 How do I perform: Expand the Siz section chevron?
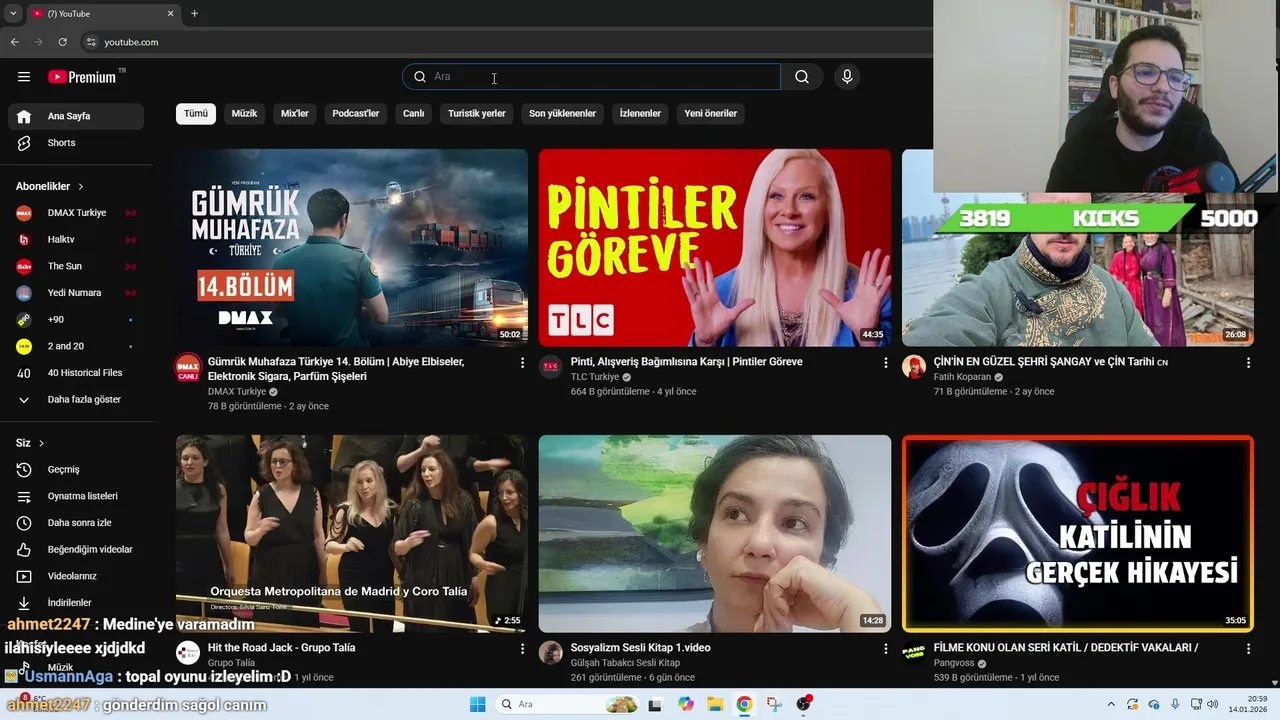(x=41, y=443)
